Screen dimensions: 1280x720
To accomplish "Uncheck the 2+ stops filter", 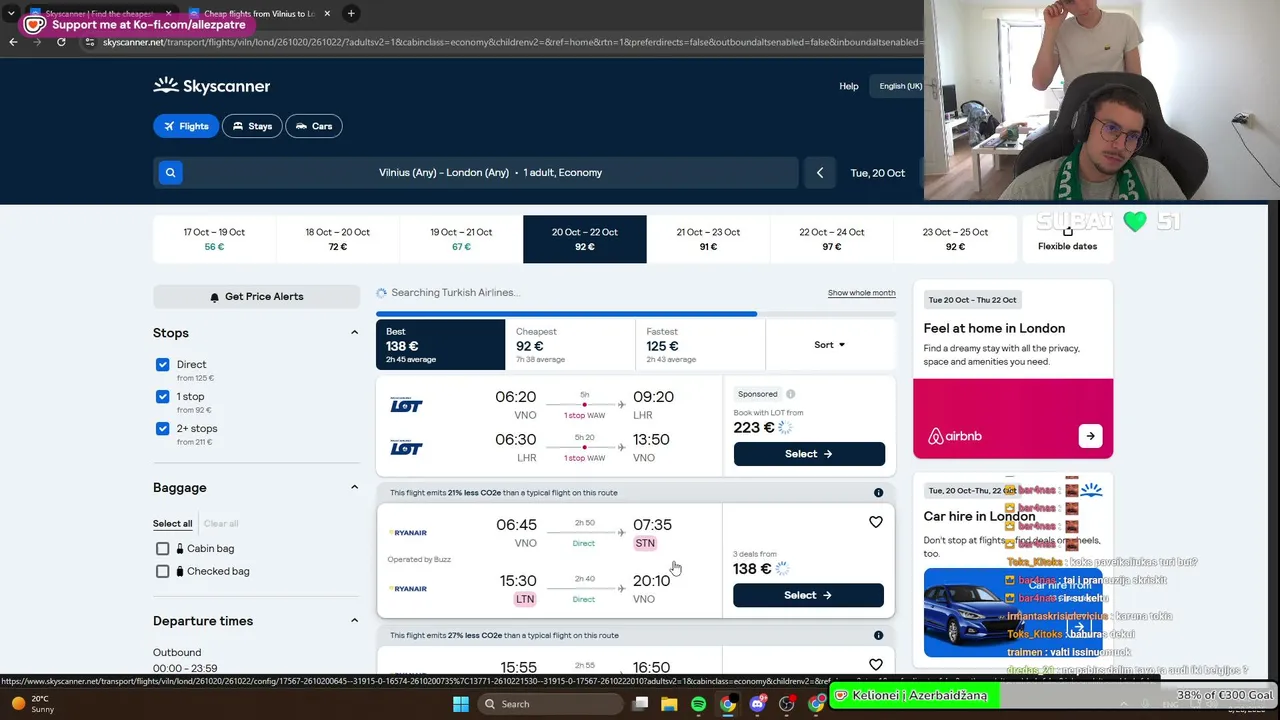I will pos(163,429).
